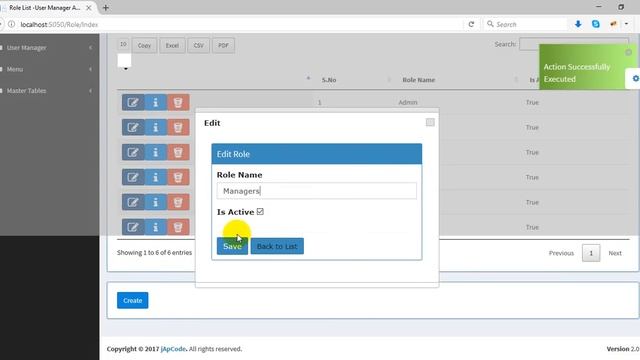Viewport: 640px width, 360px height.
Task: Open info icon in the last table row
Action: (156, 227)
